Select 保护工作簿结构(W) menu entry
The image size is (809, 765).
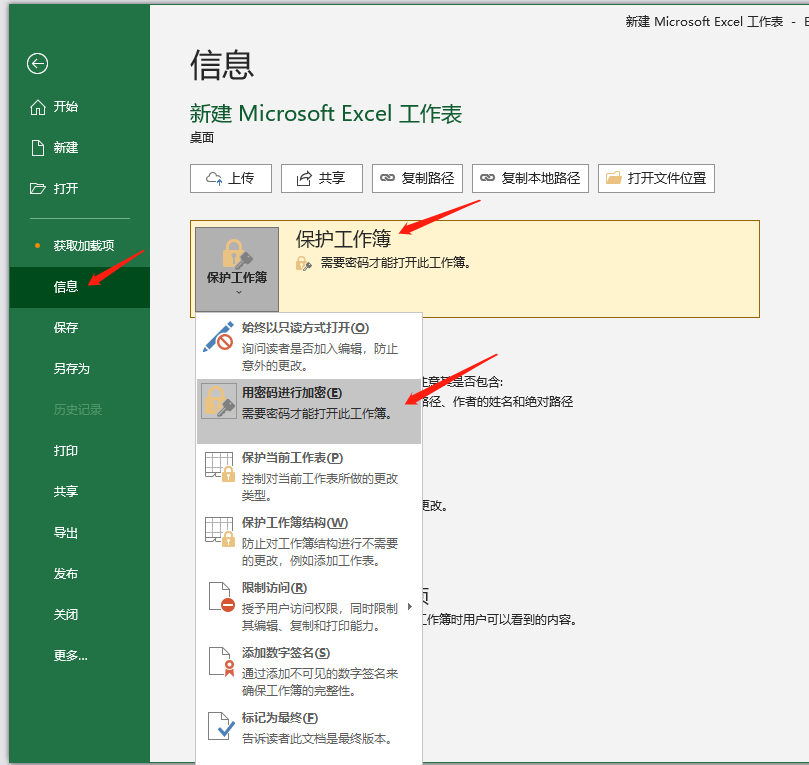point(309,541)
